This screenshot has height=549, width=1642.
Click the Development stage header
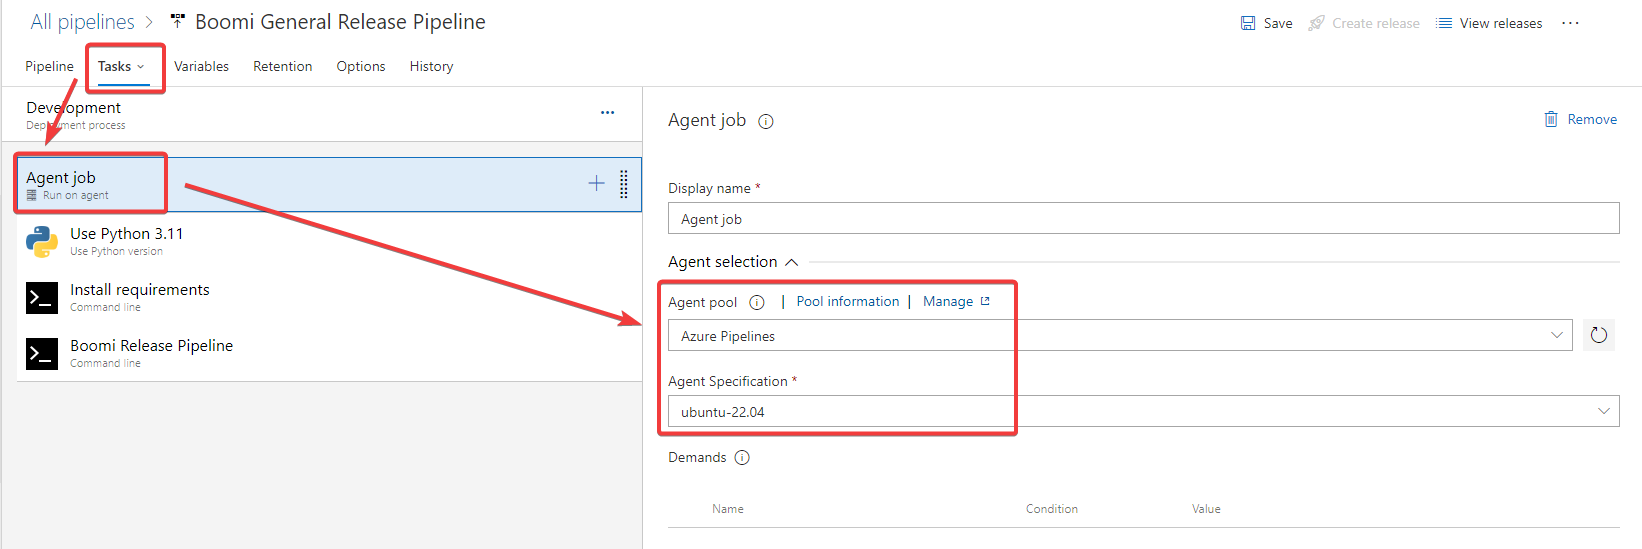[73, 107]
